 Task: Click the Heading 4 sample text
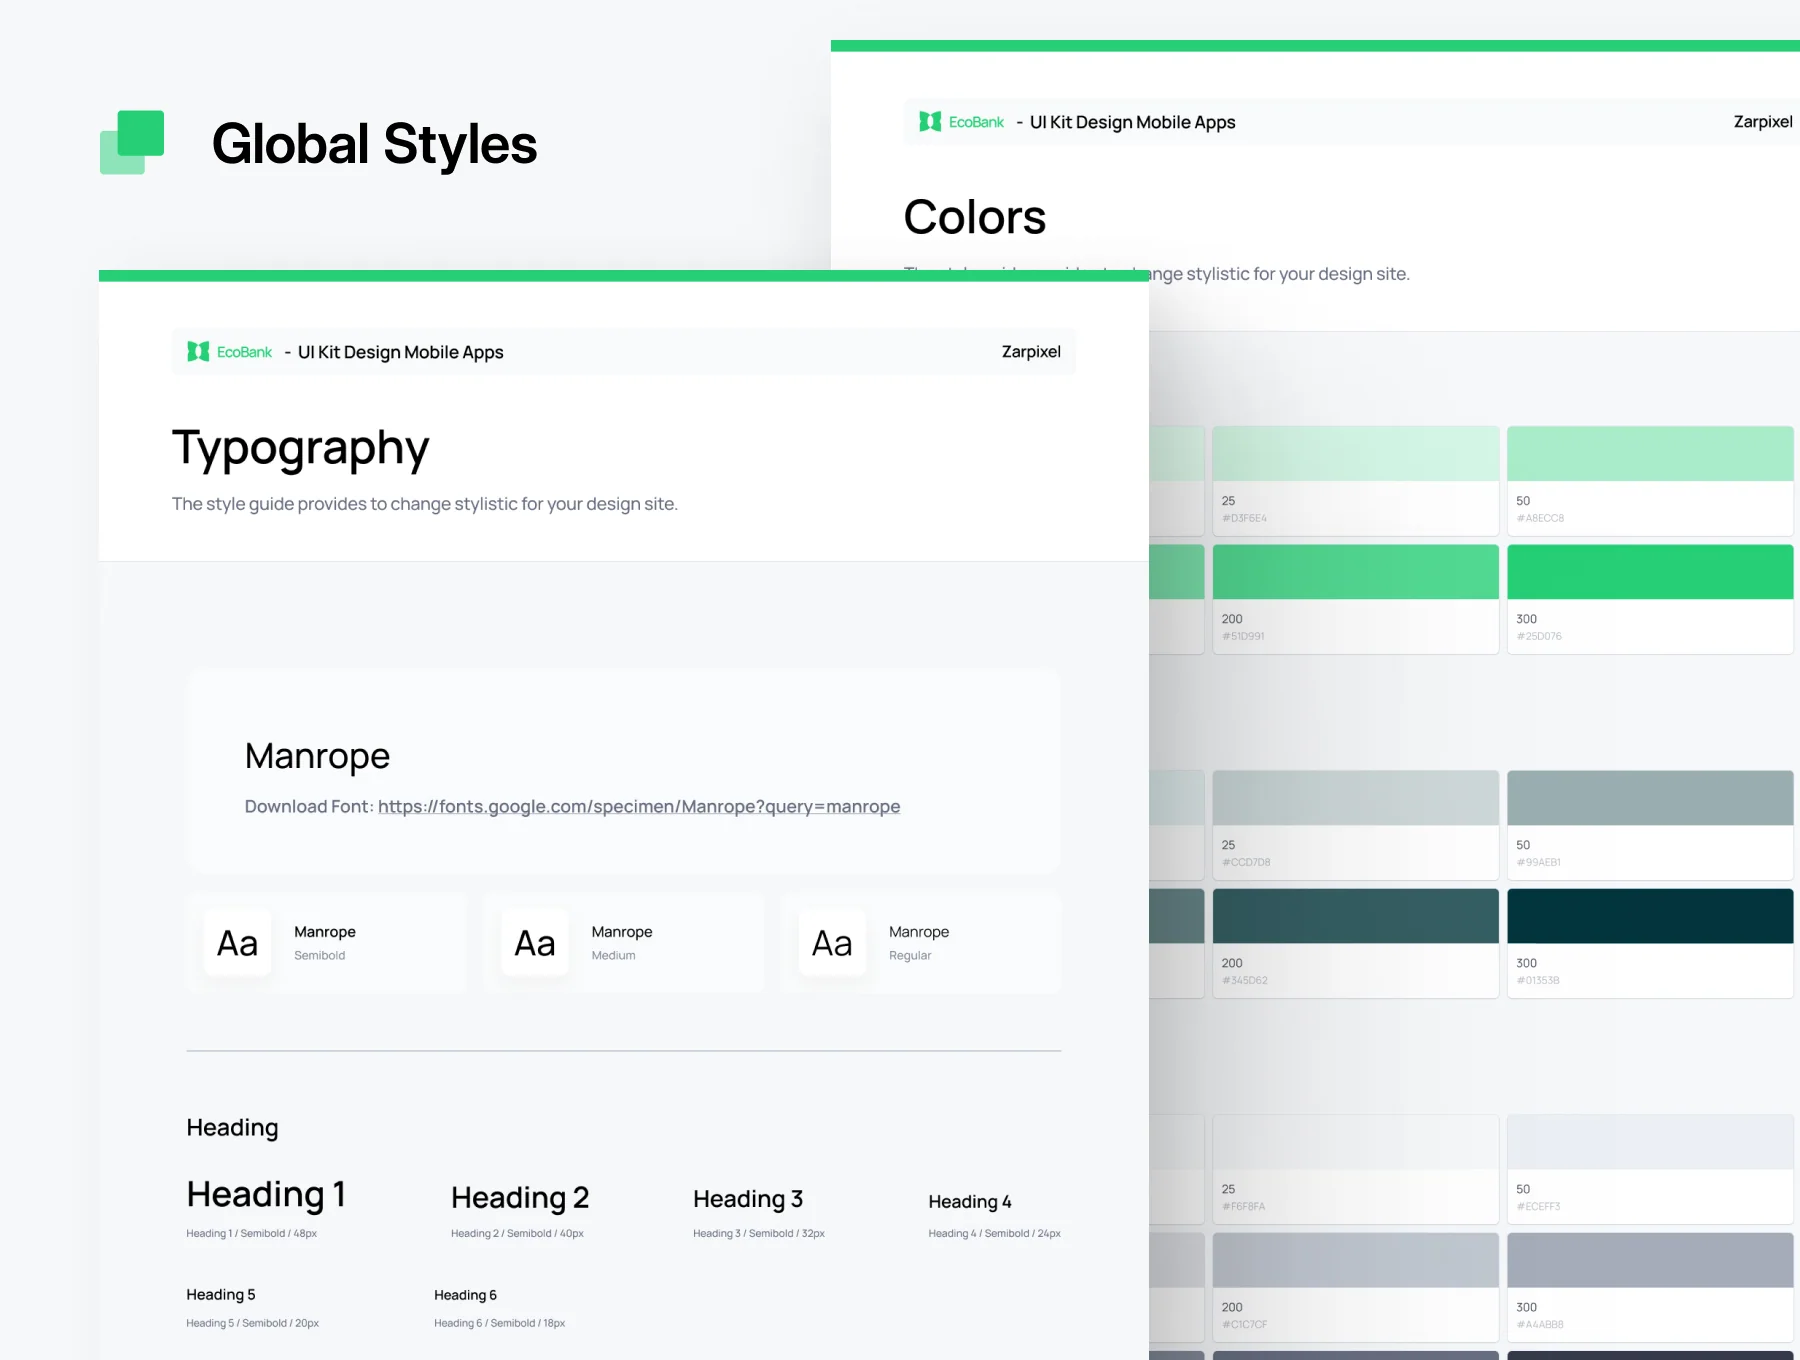point(970,1201)
